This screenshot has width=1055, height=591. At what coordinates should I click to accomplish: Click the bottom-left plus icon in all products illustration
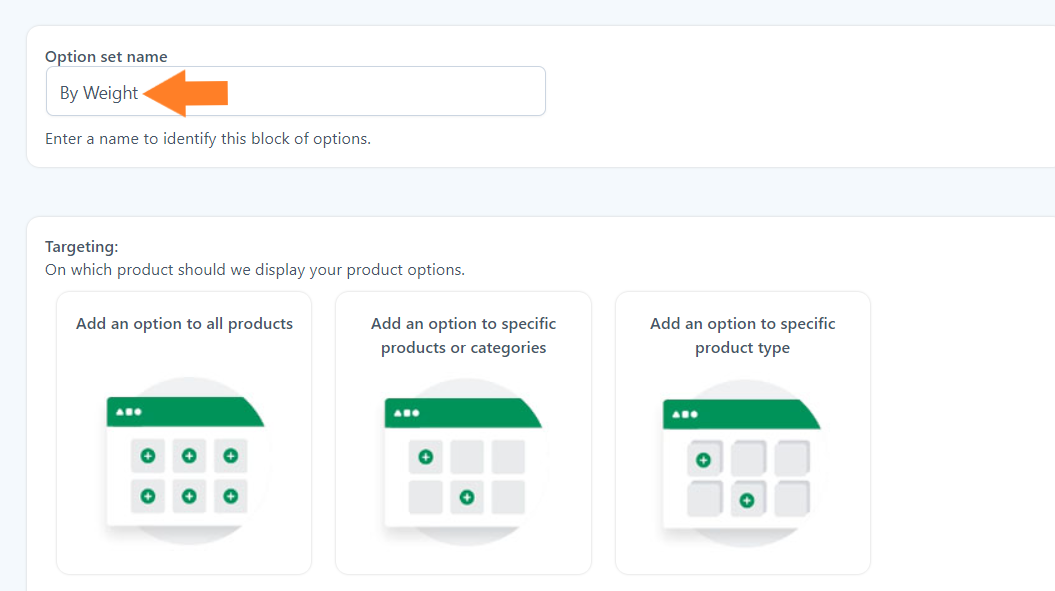148,496
